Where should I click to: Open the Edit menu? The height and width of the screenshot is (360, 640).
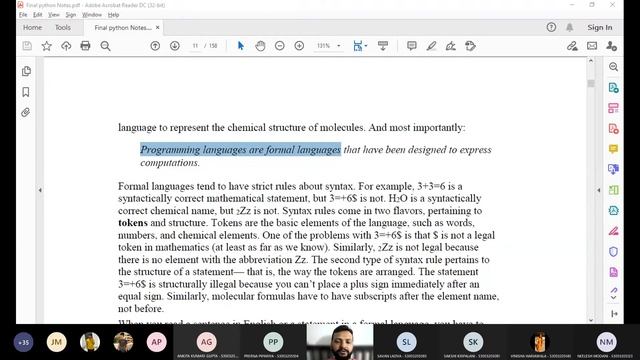click(x=38, y=15)
